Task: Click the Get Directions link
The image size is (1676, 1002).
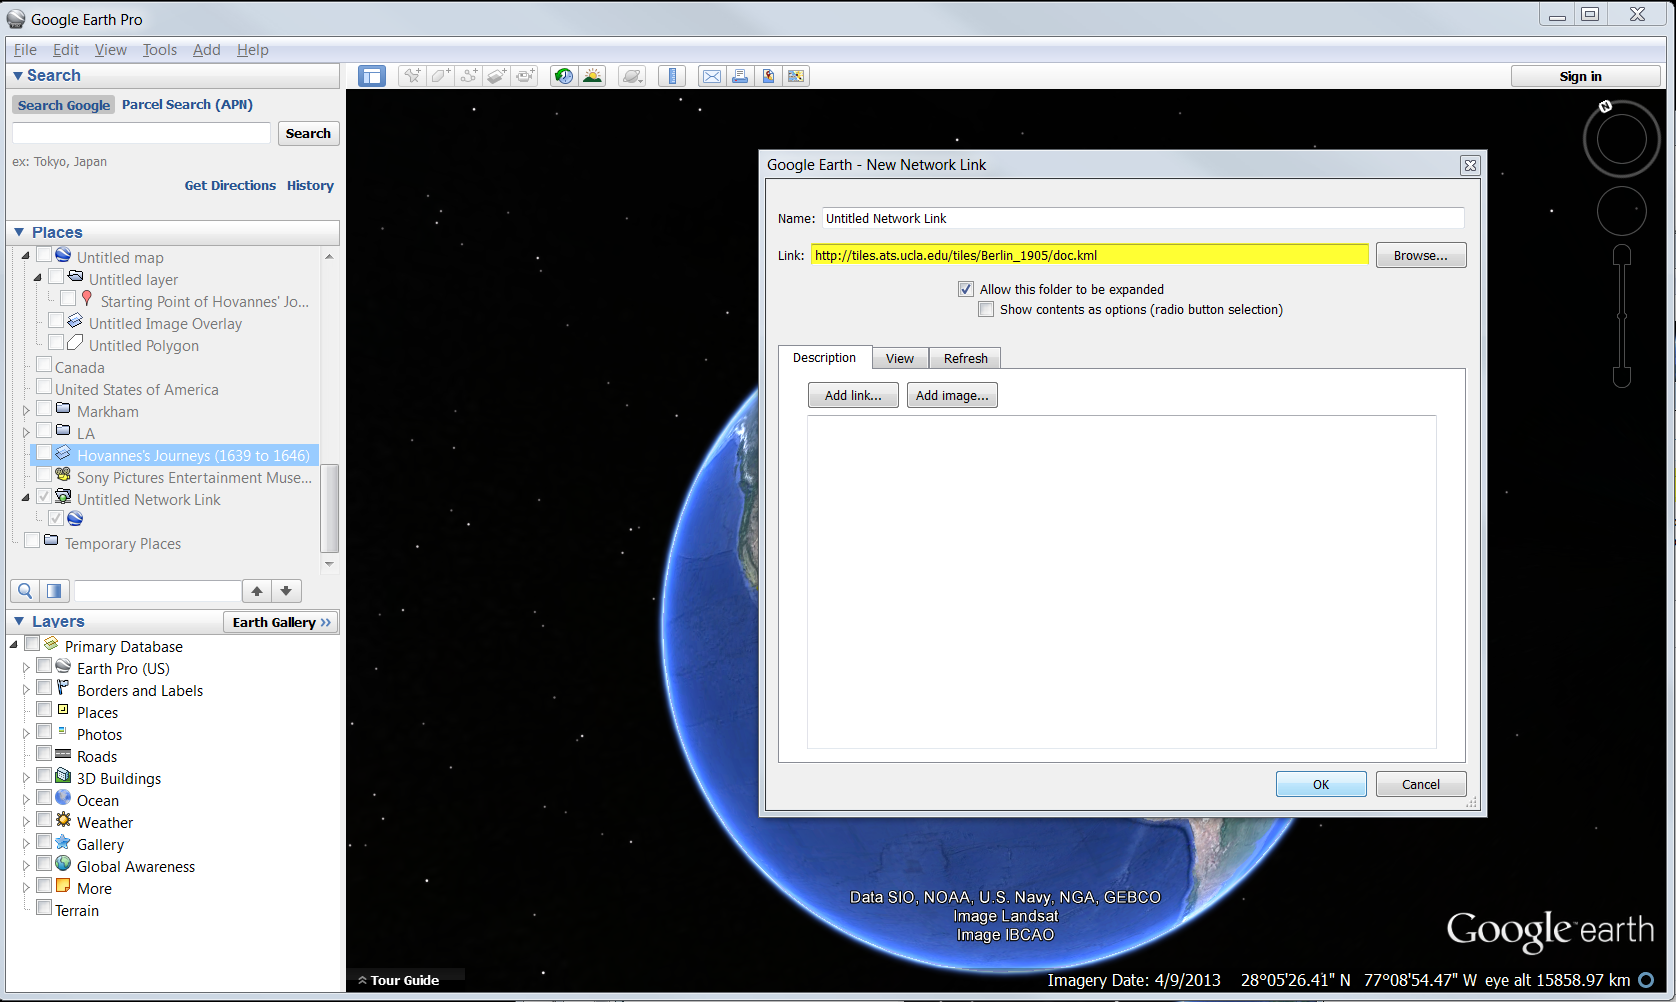Action: click(230, 185)
